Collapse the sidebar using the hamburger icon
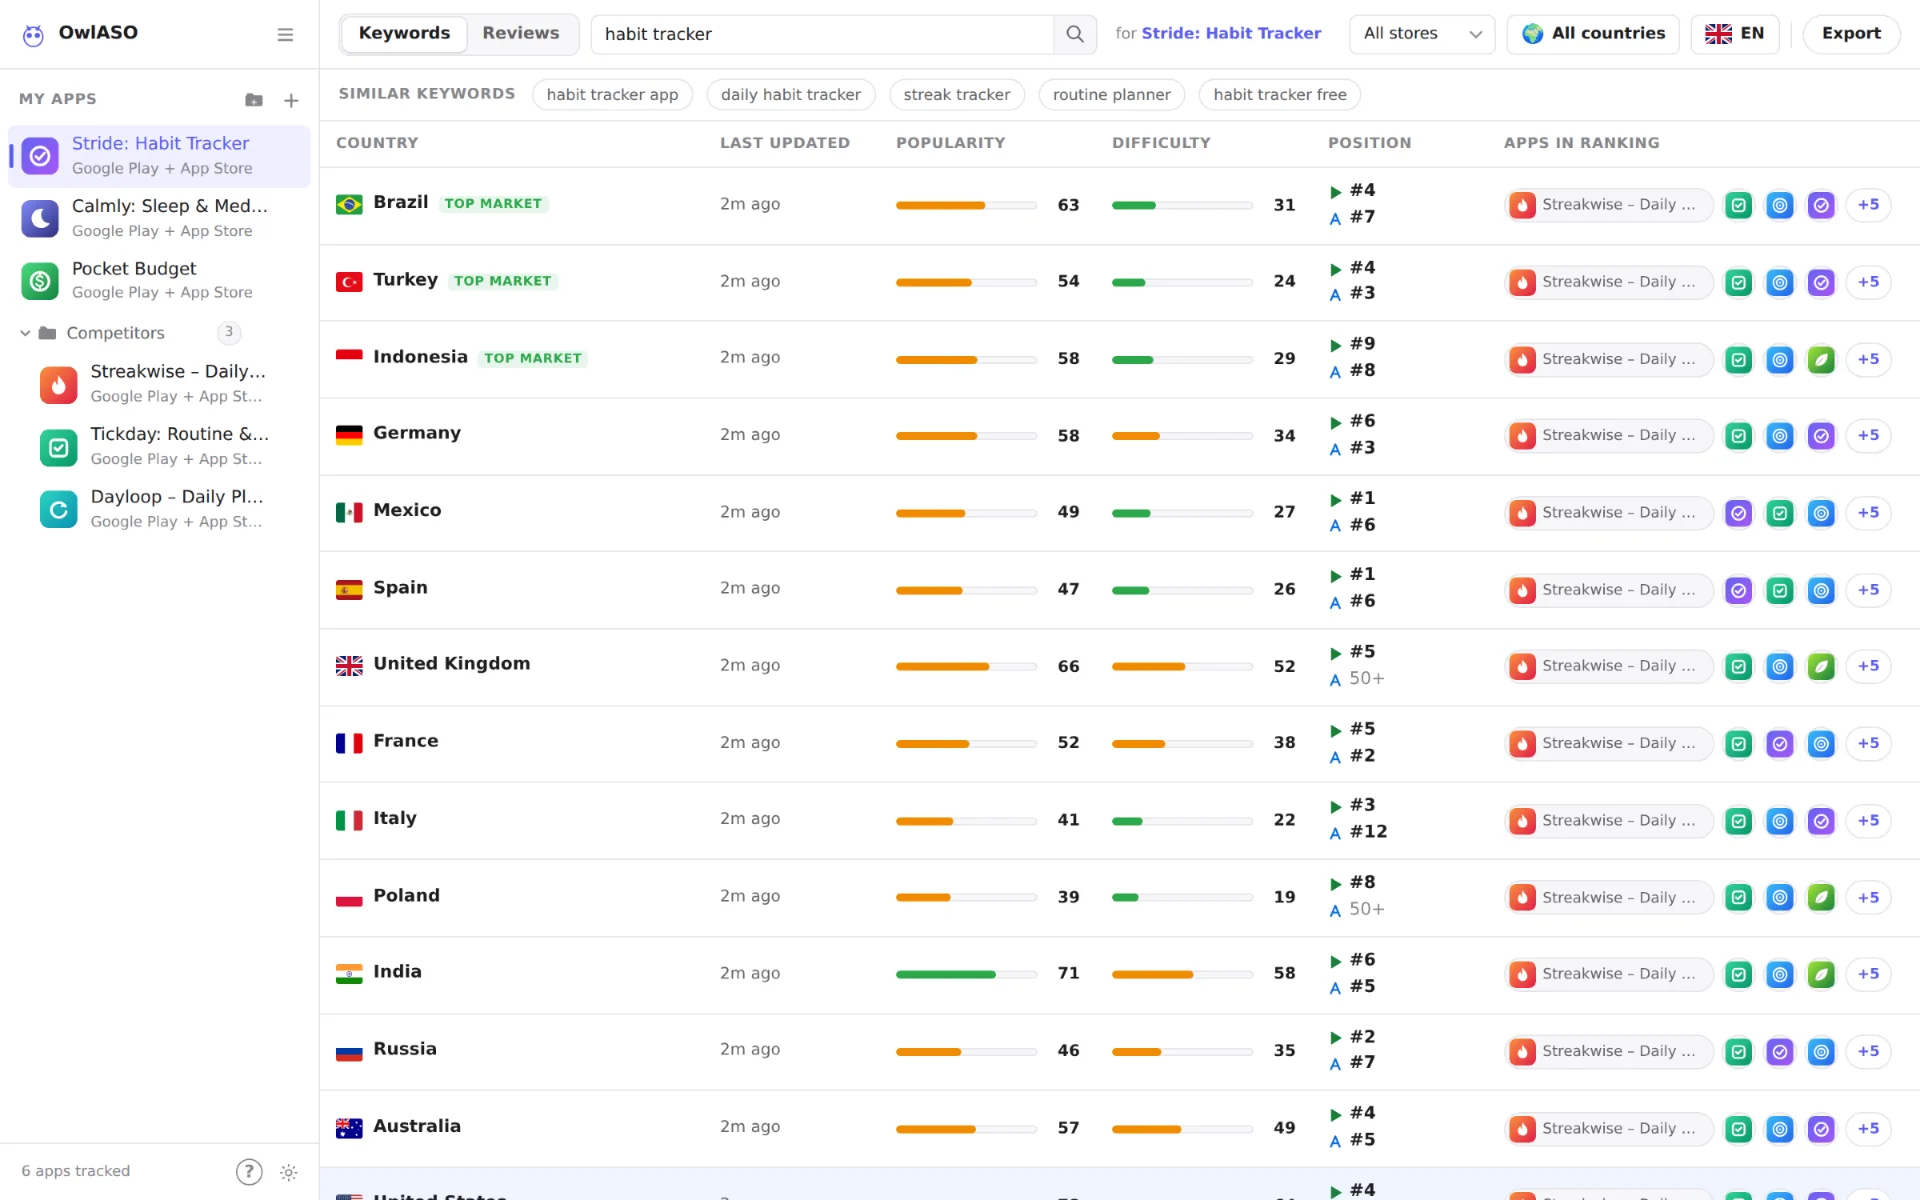Screen dimensions: 1920x1200 [285, 35]
